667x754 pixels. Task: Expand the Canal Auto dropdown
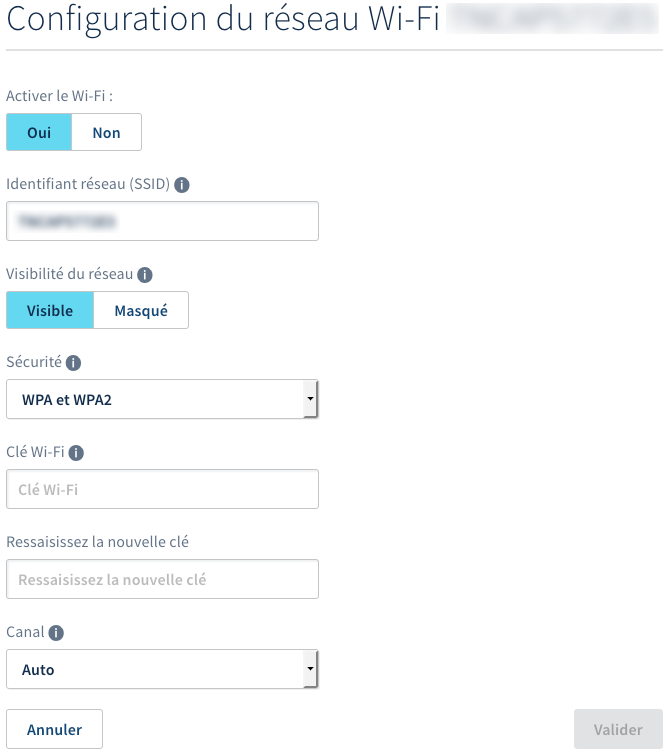(x=162, y=669)
